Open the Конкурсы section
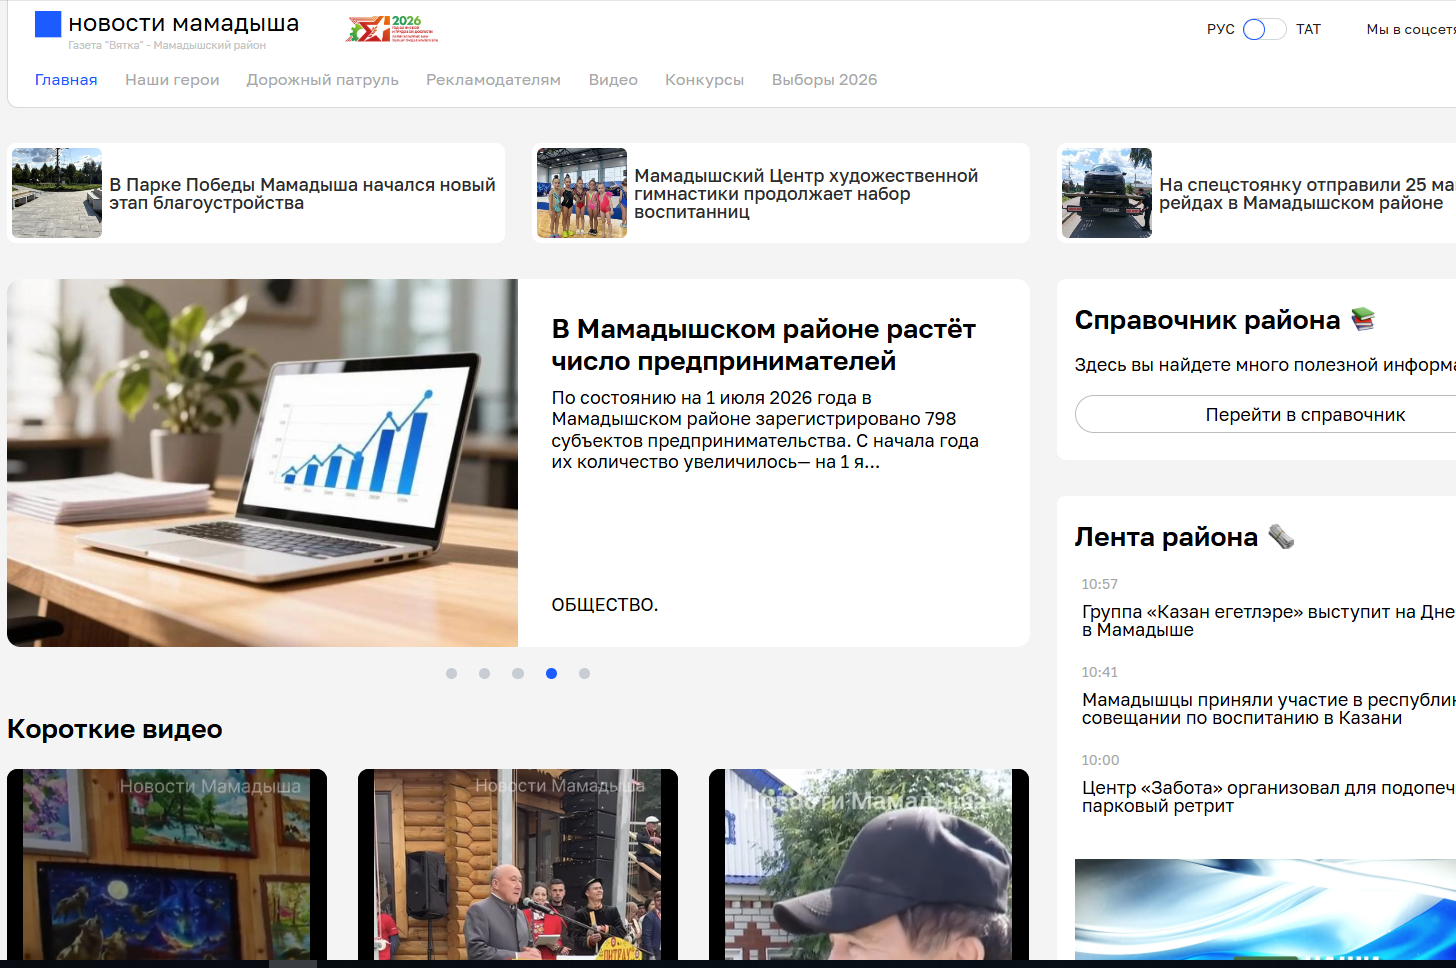1456x968 pixels. pyautogui.click(x=704, y=80)
